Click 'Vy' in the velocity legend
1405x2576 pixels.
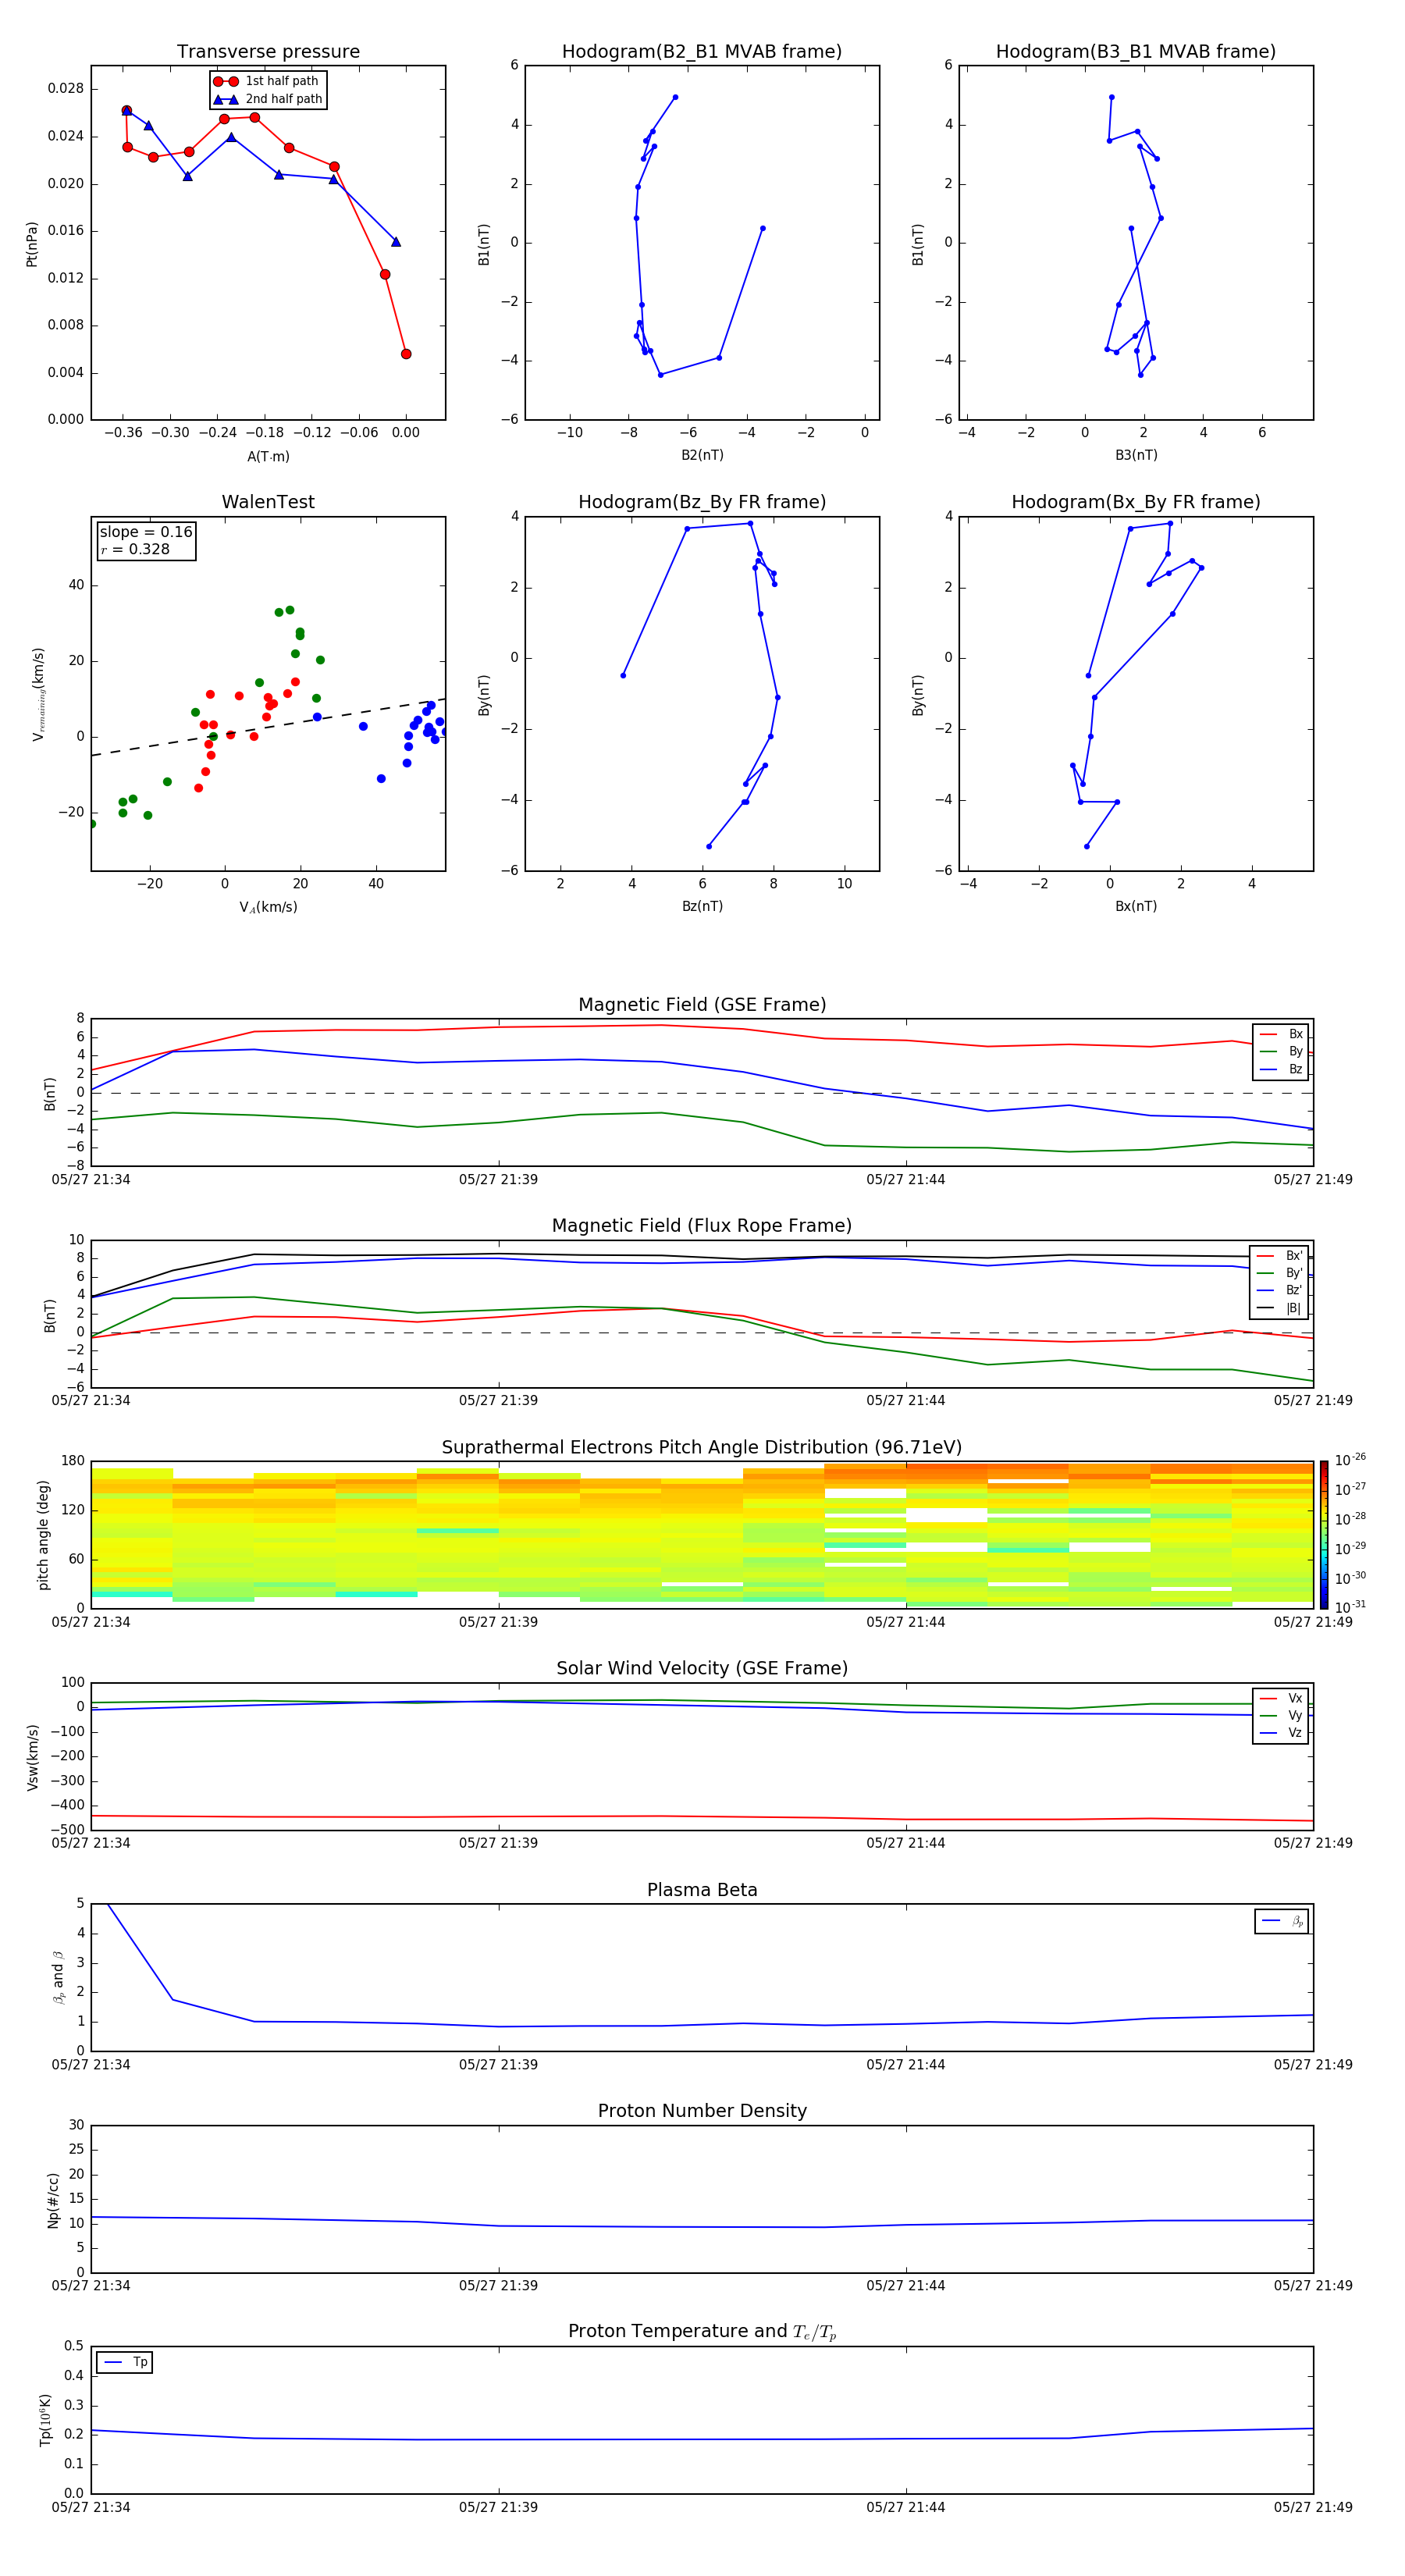coord(1295,1715)
